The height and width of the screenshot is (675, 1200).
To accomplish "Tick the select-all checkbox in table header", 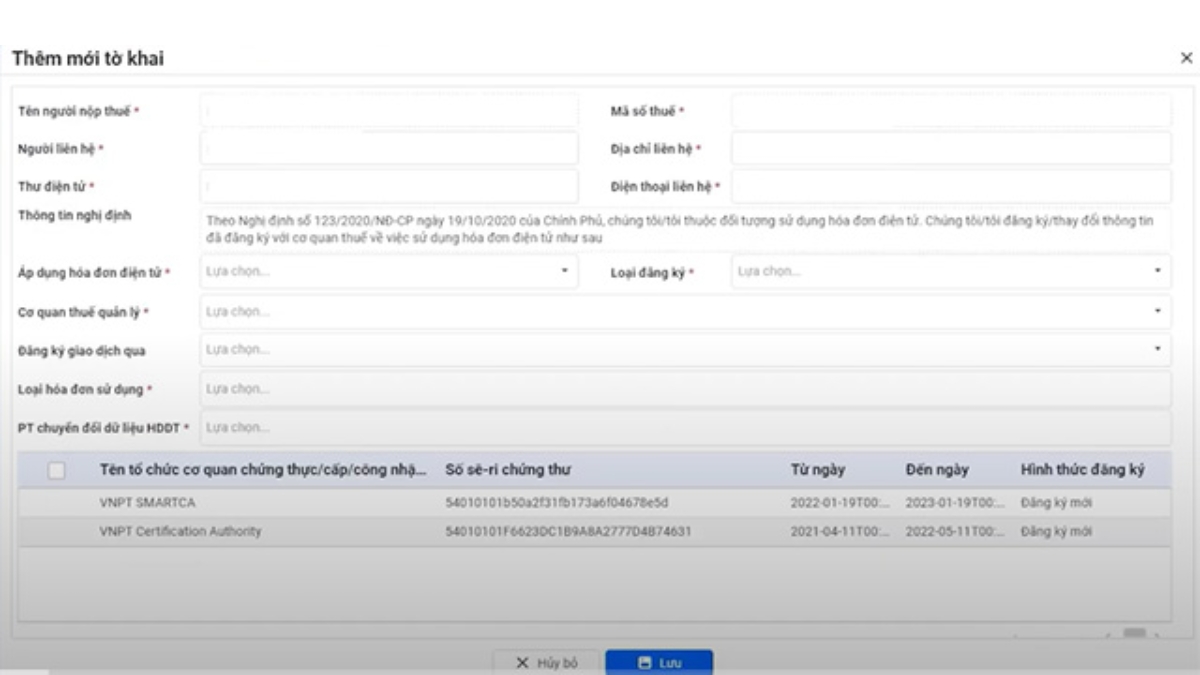I will click(x=57, y=470).
